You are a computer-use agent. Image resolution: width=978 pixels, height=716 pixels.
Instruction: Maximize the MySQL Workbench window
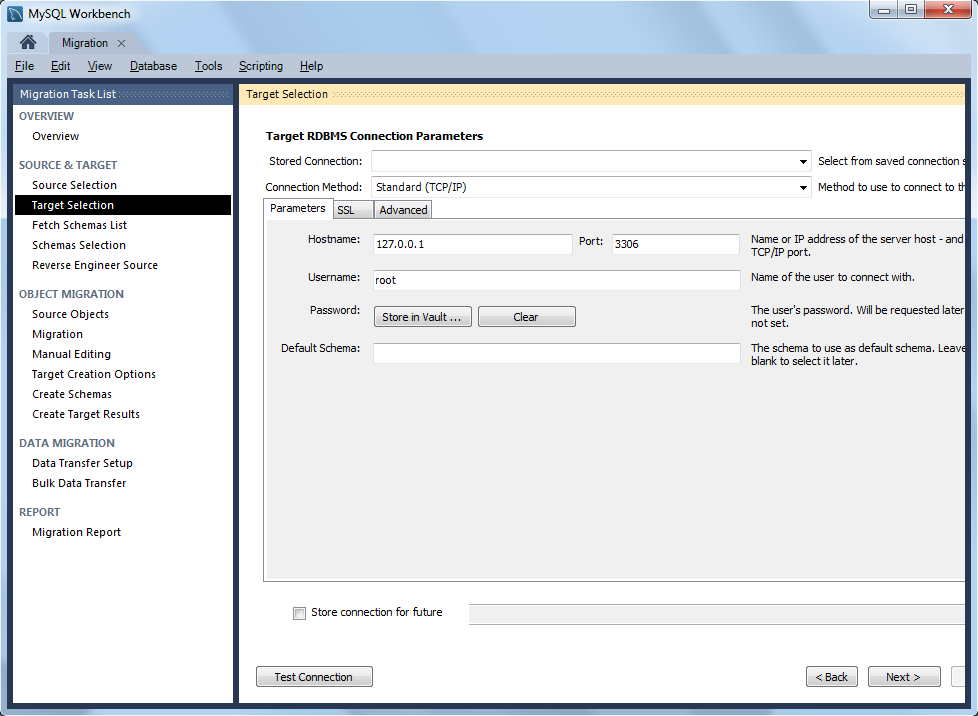click(911, 9)
